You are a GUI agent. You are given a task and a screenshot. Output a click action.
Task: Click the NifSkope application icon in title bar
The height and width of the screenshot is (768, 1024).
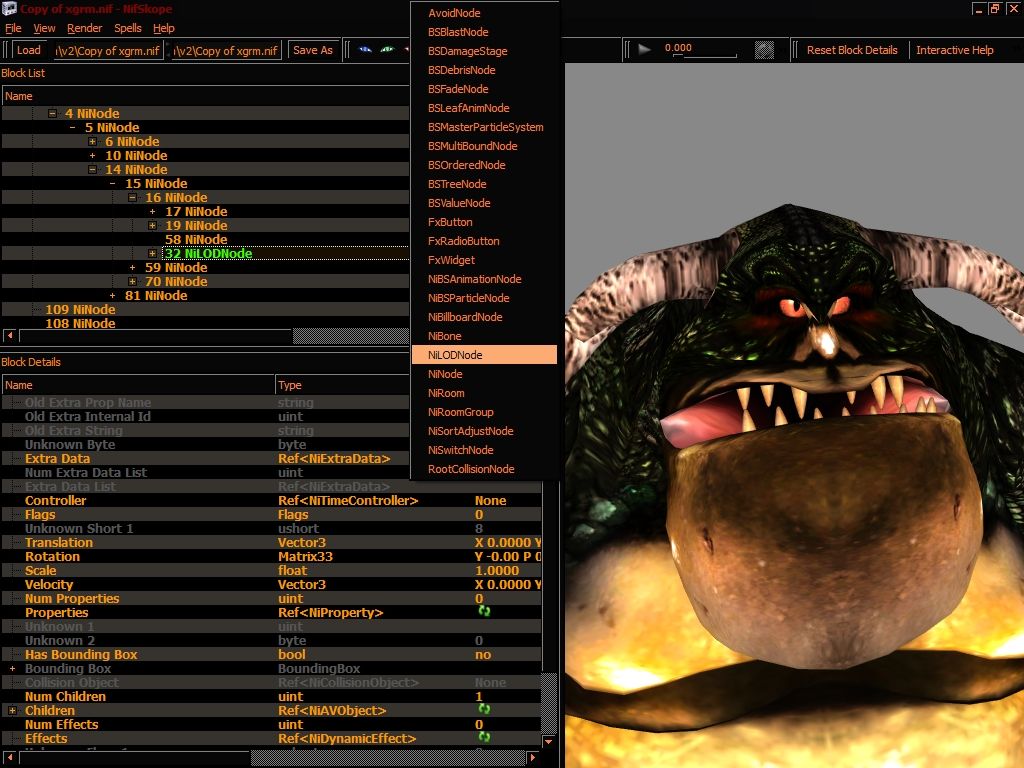(x=9, y=8)
